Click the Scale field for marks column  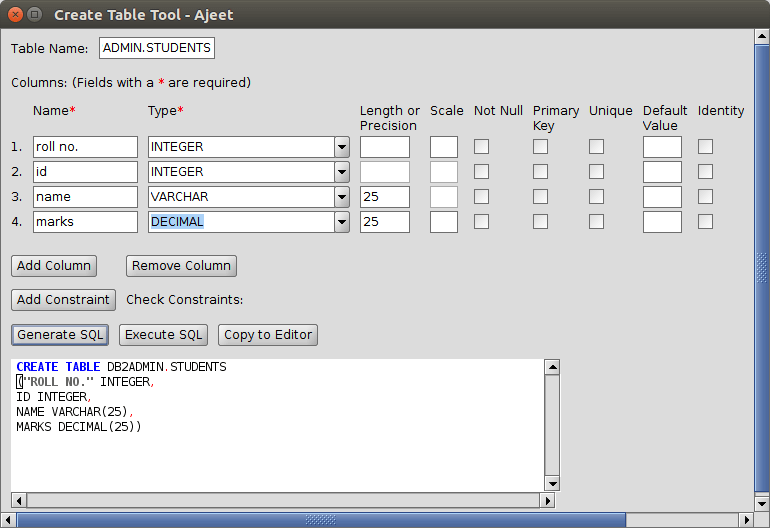[443, 222]
